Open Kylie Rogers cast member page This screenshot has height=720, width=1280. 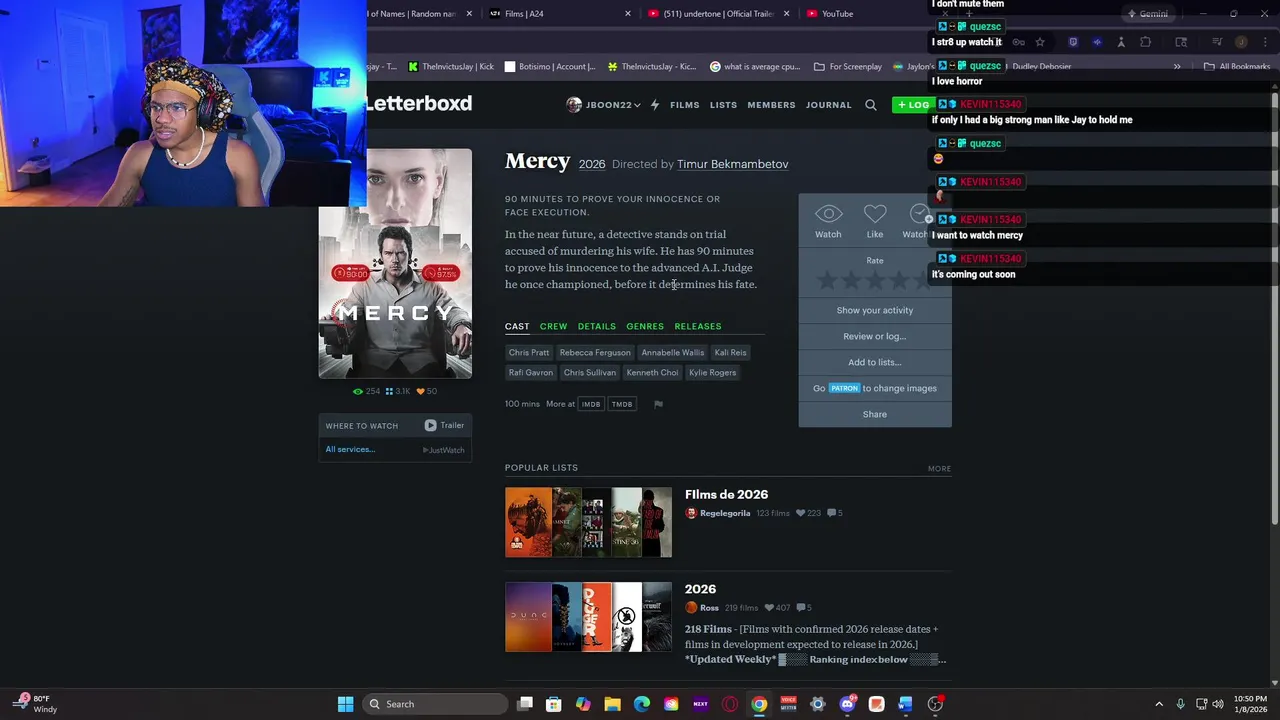[712, 372]
